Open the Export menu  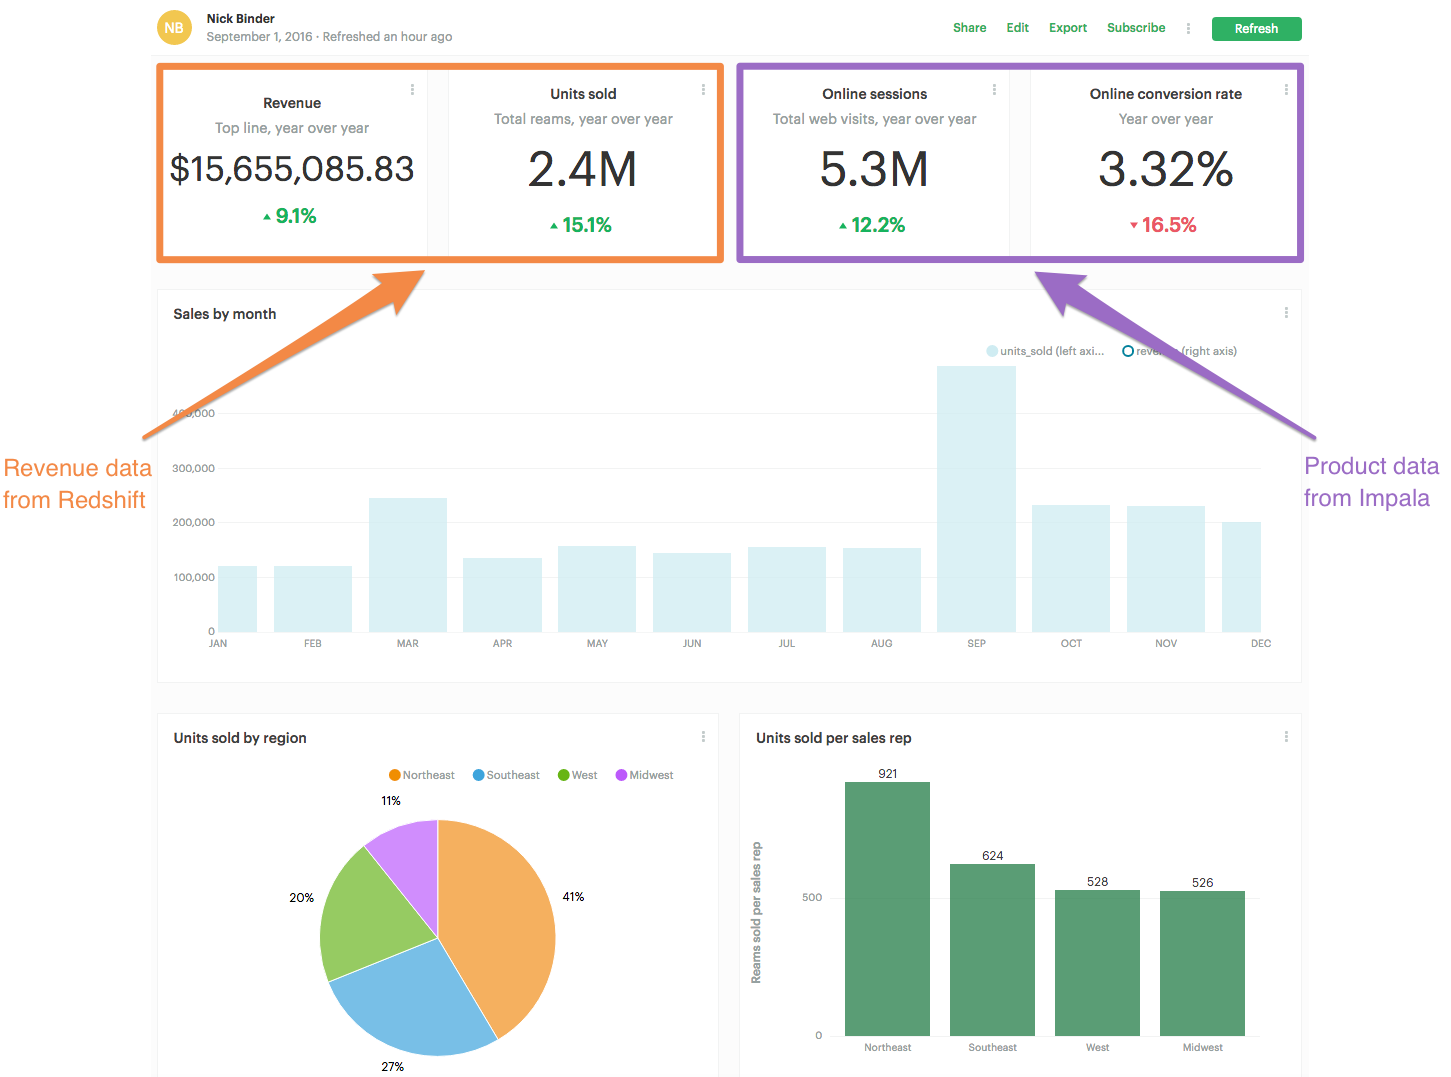1067,28
